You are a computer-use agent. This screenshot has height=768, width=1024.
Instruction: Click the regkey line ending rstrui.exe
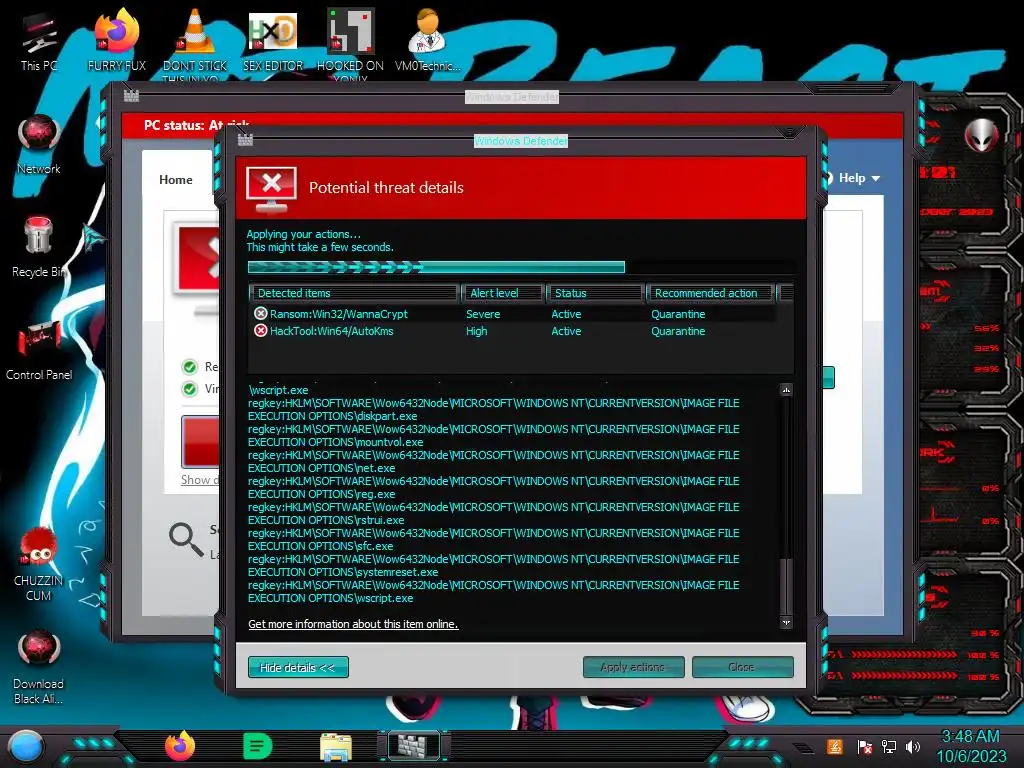pyautogui.click(x=494, y=514)
